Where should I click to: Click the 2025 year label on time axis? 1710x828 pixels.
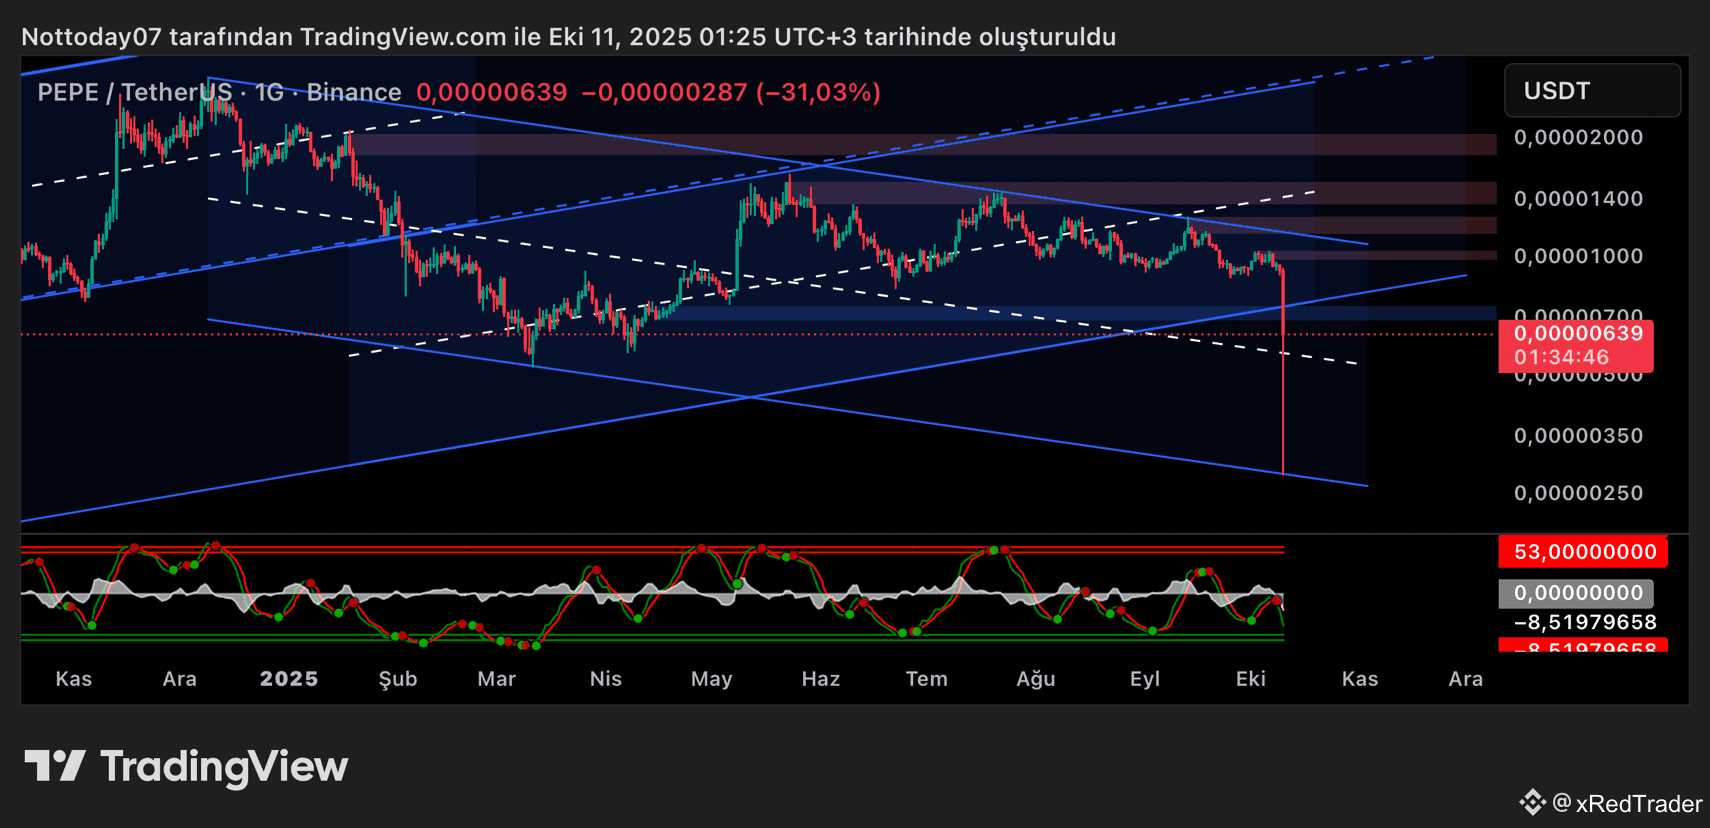pos(289,679)
